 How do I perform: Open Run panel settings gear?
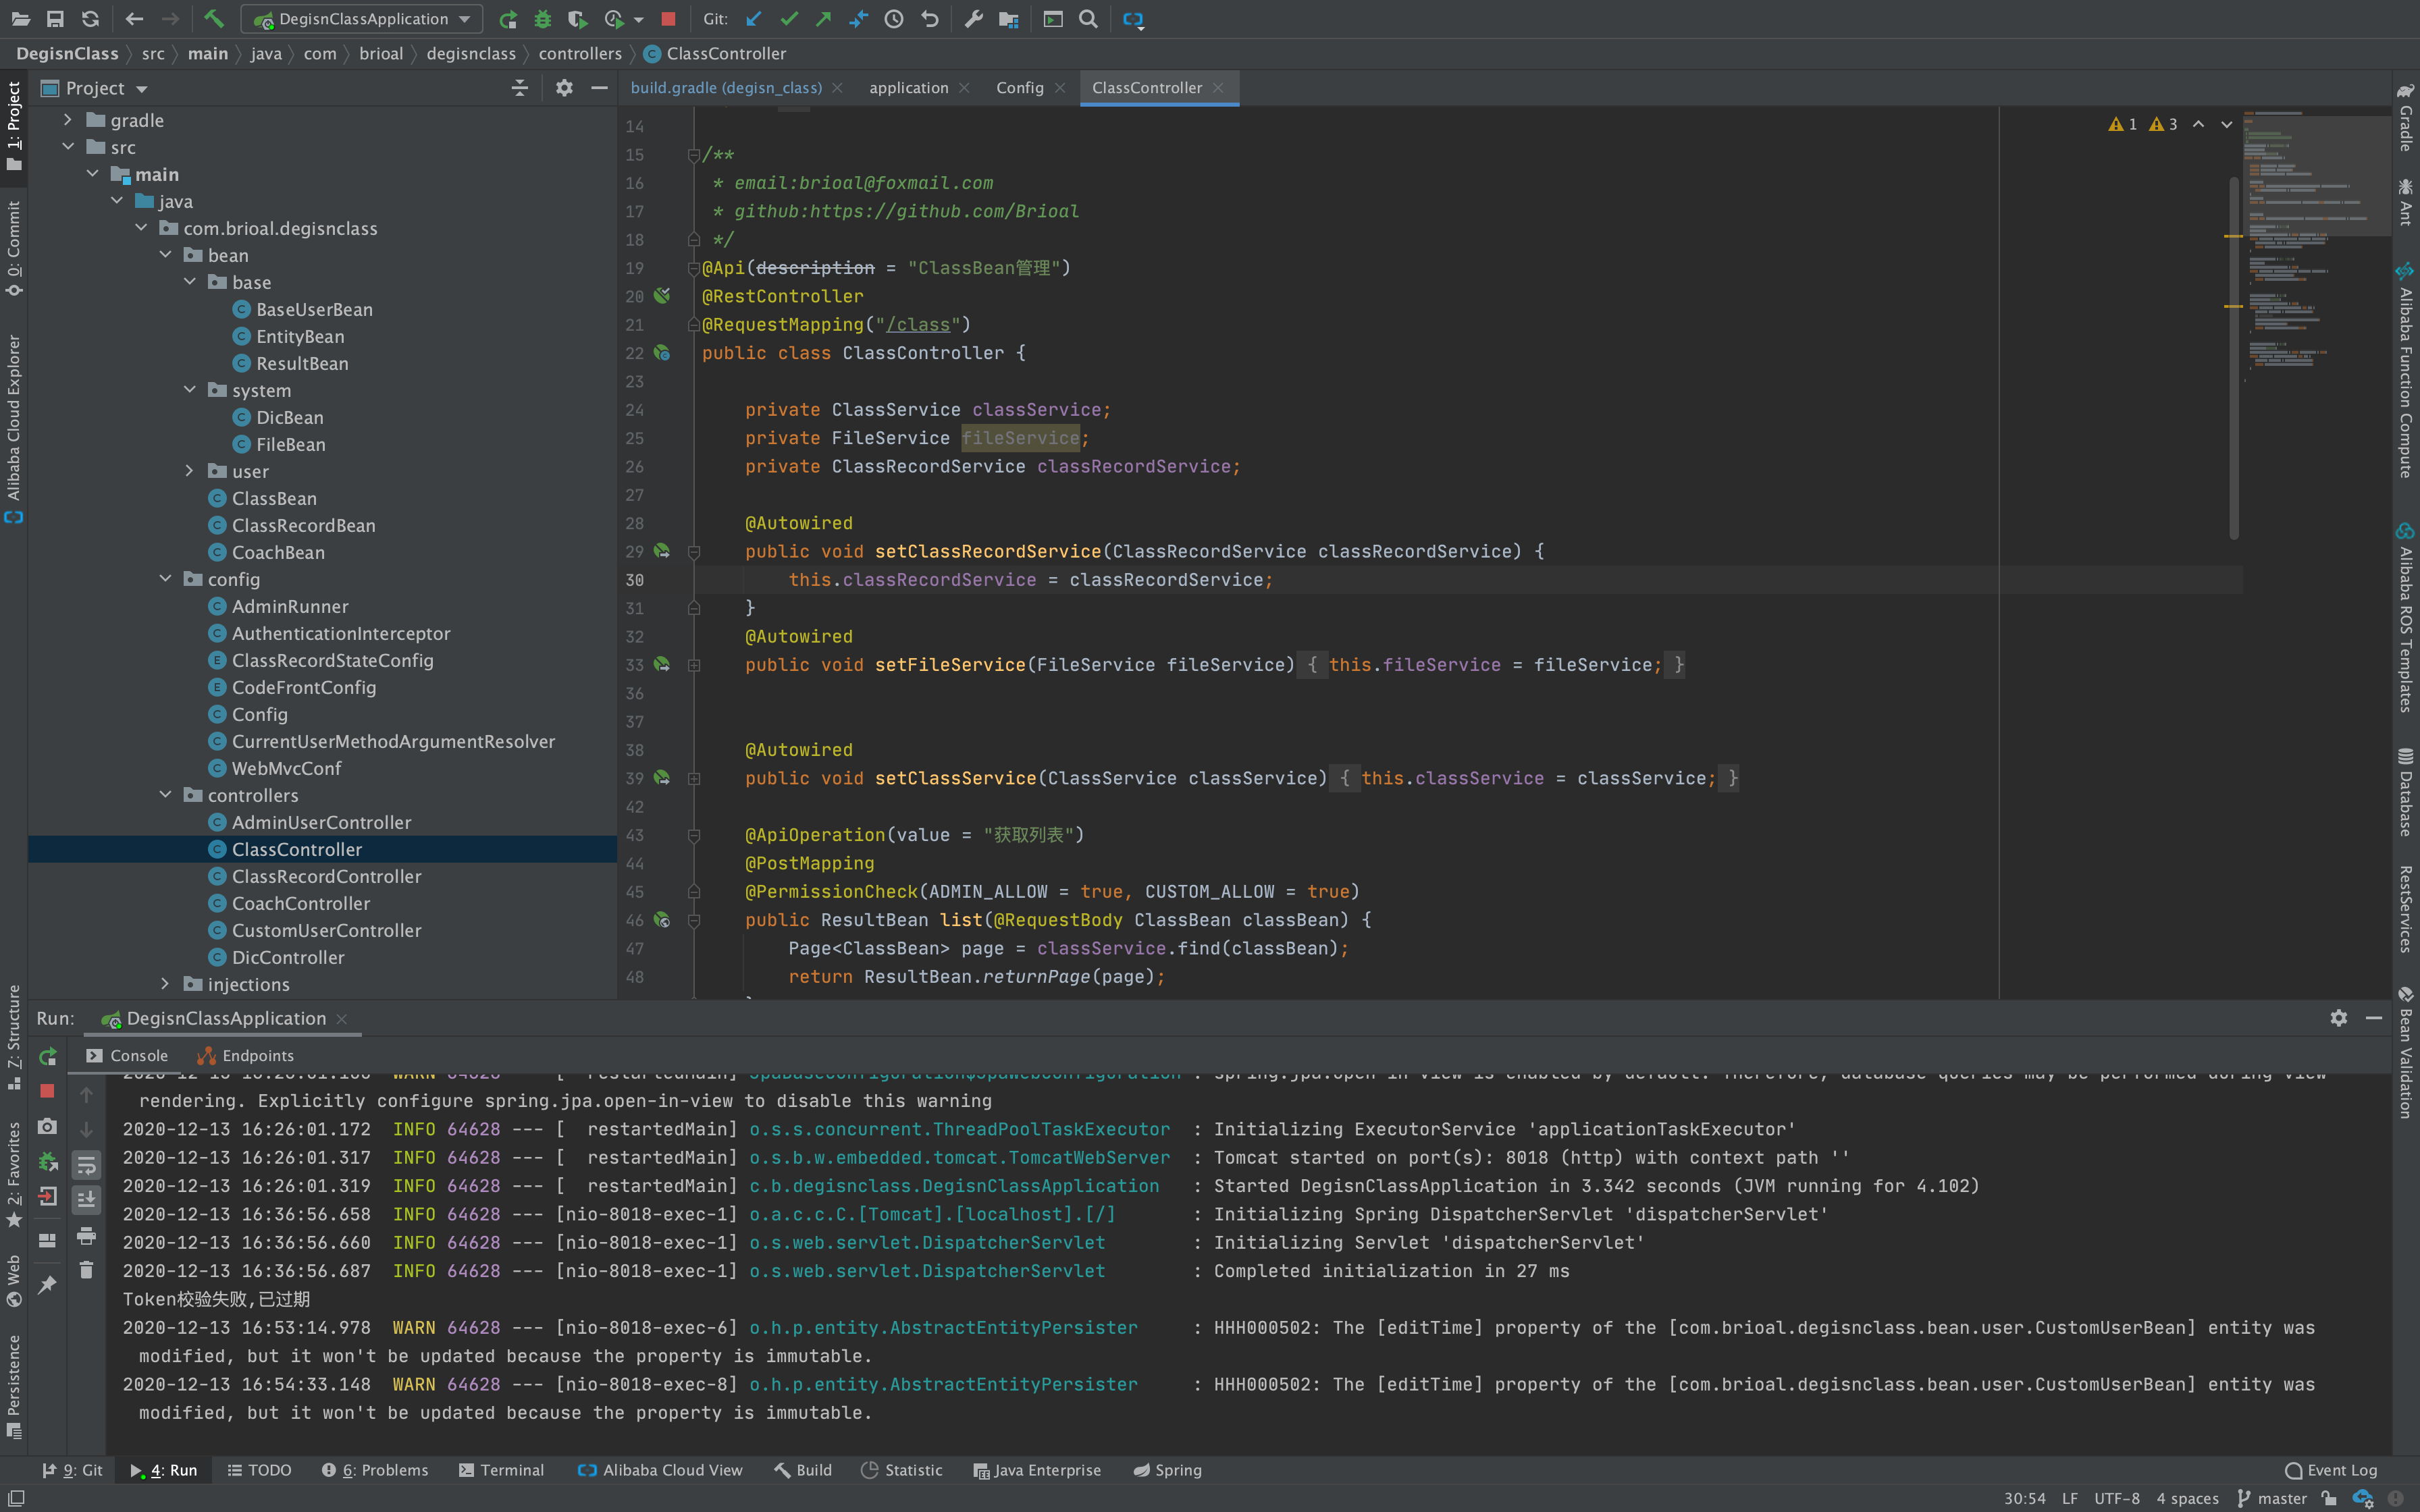(x=2338, y=1018)
